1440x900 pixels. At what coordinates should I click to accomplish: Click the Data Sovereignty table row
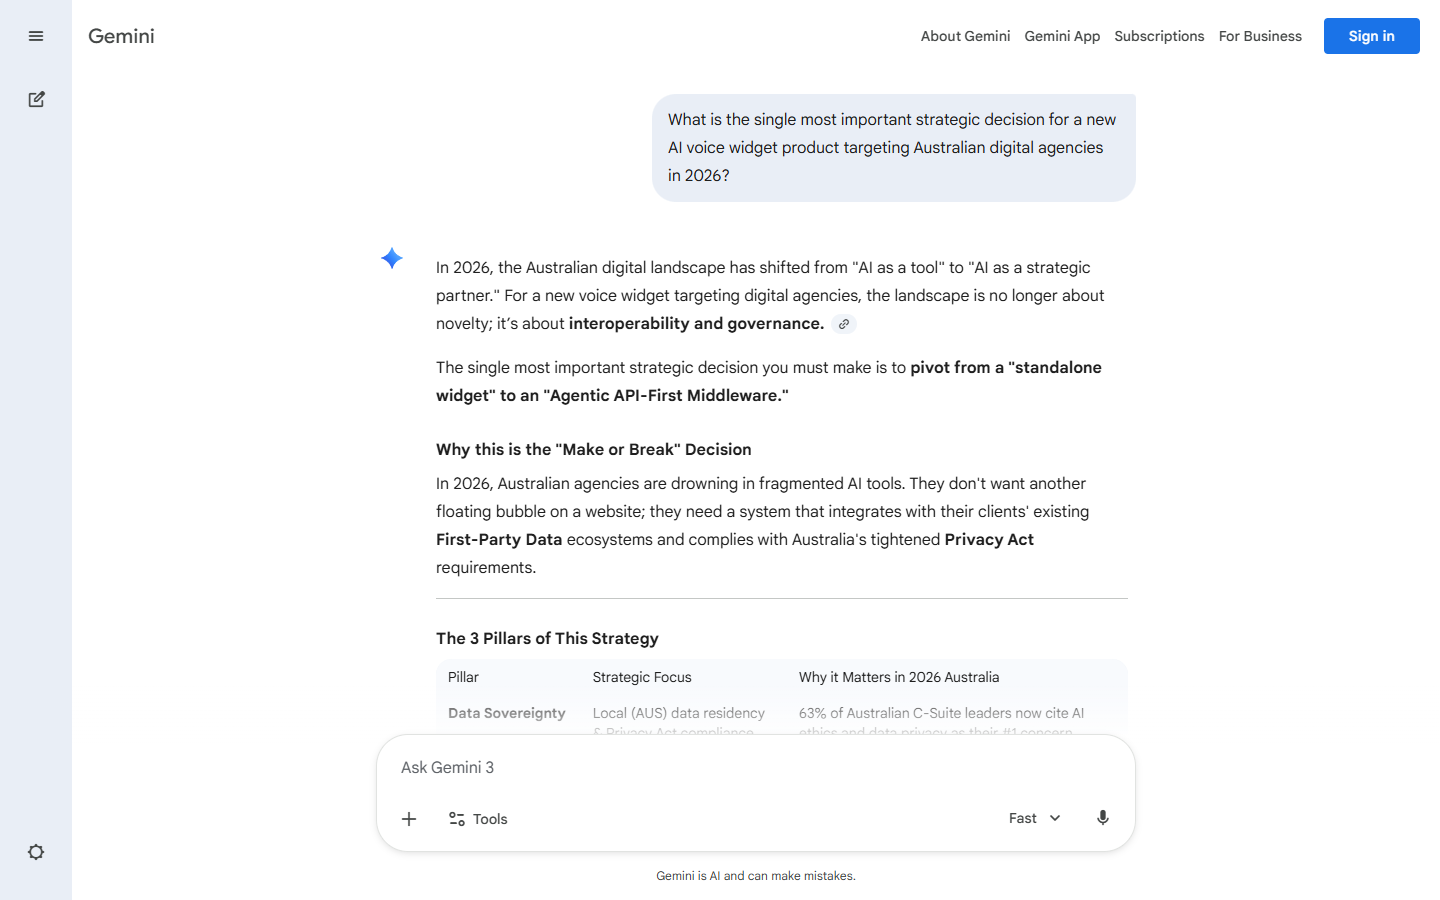tap(507, 713)
